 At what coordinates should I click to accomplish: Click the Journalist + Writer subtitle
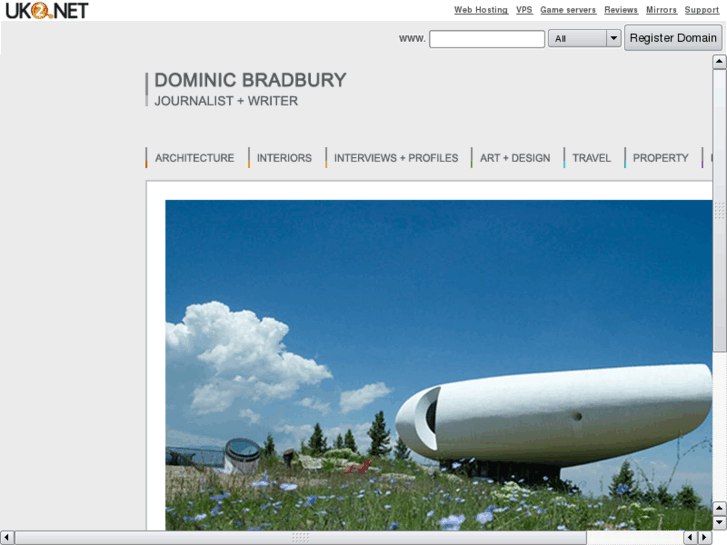226,101
